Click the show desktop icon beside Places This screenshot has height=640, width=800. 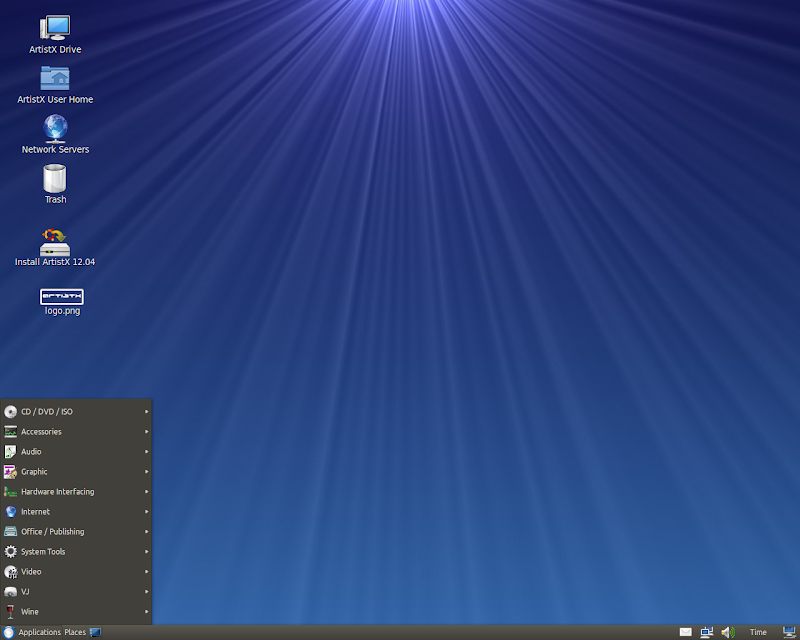pos(95,632)
